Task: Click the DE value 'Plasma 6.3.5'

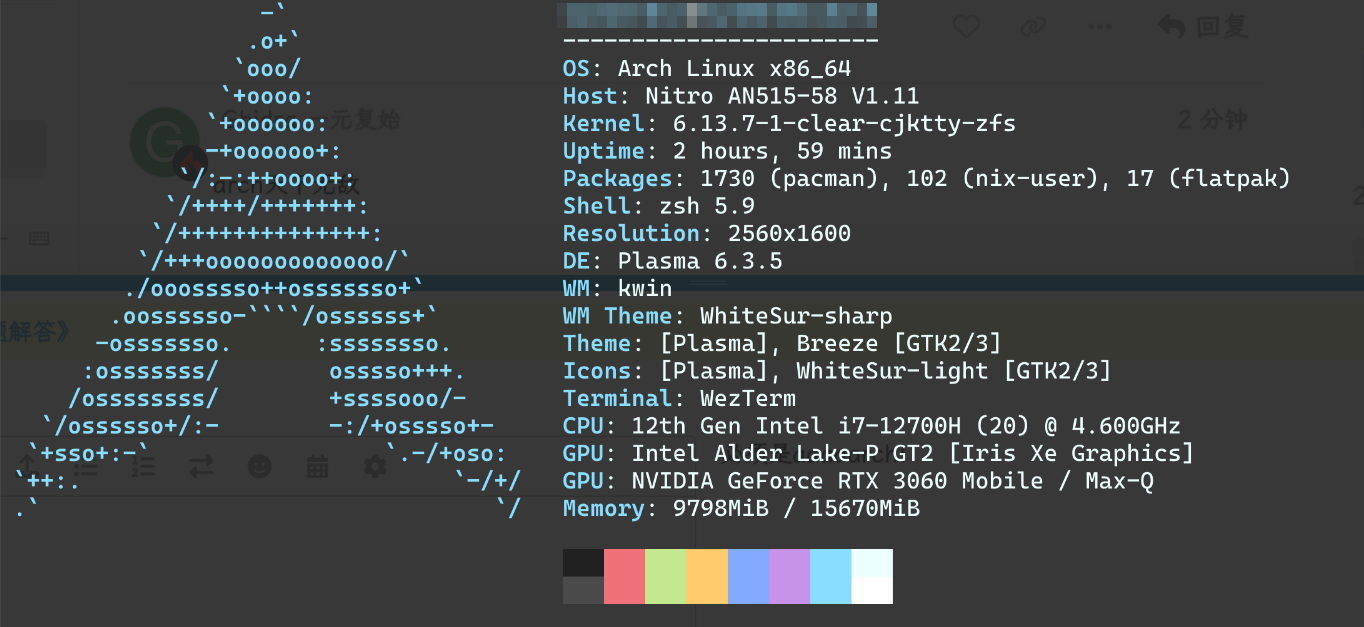Action: 700,262
